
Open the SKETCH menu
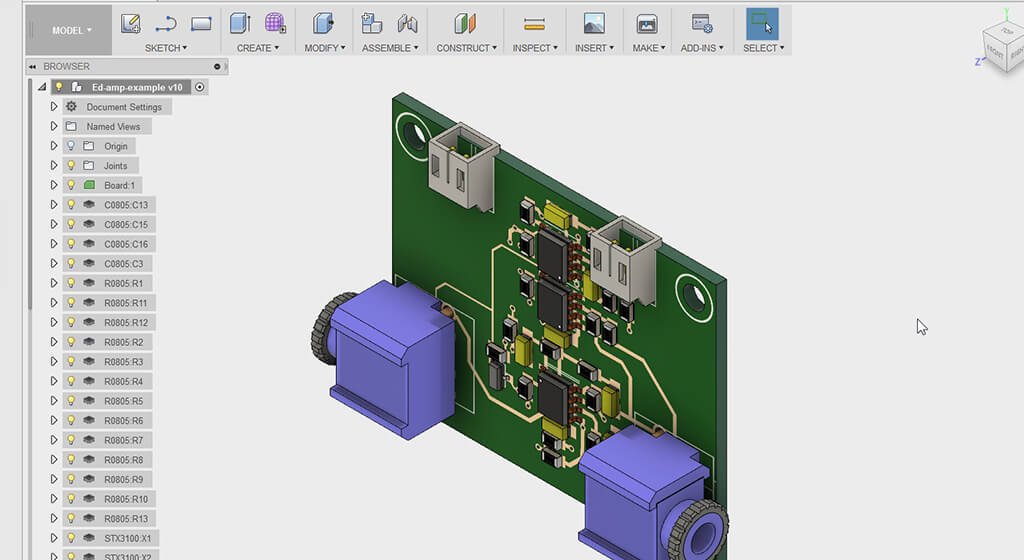[x=166, y=48]
